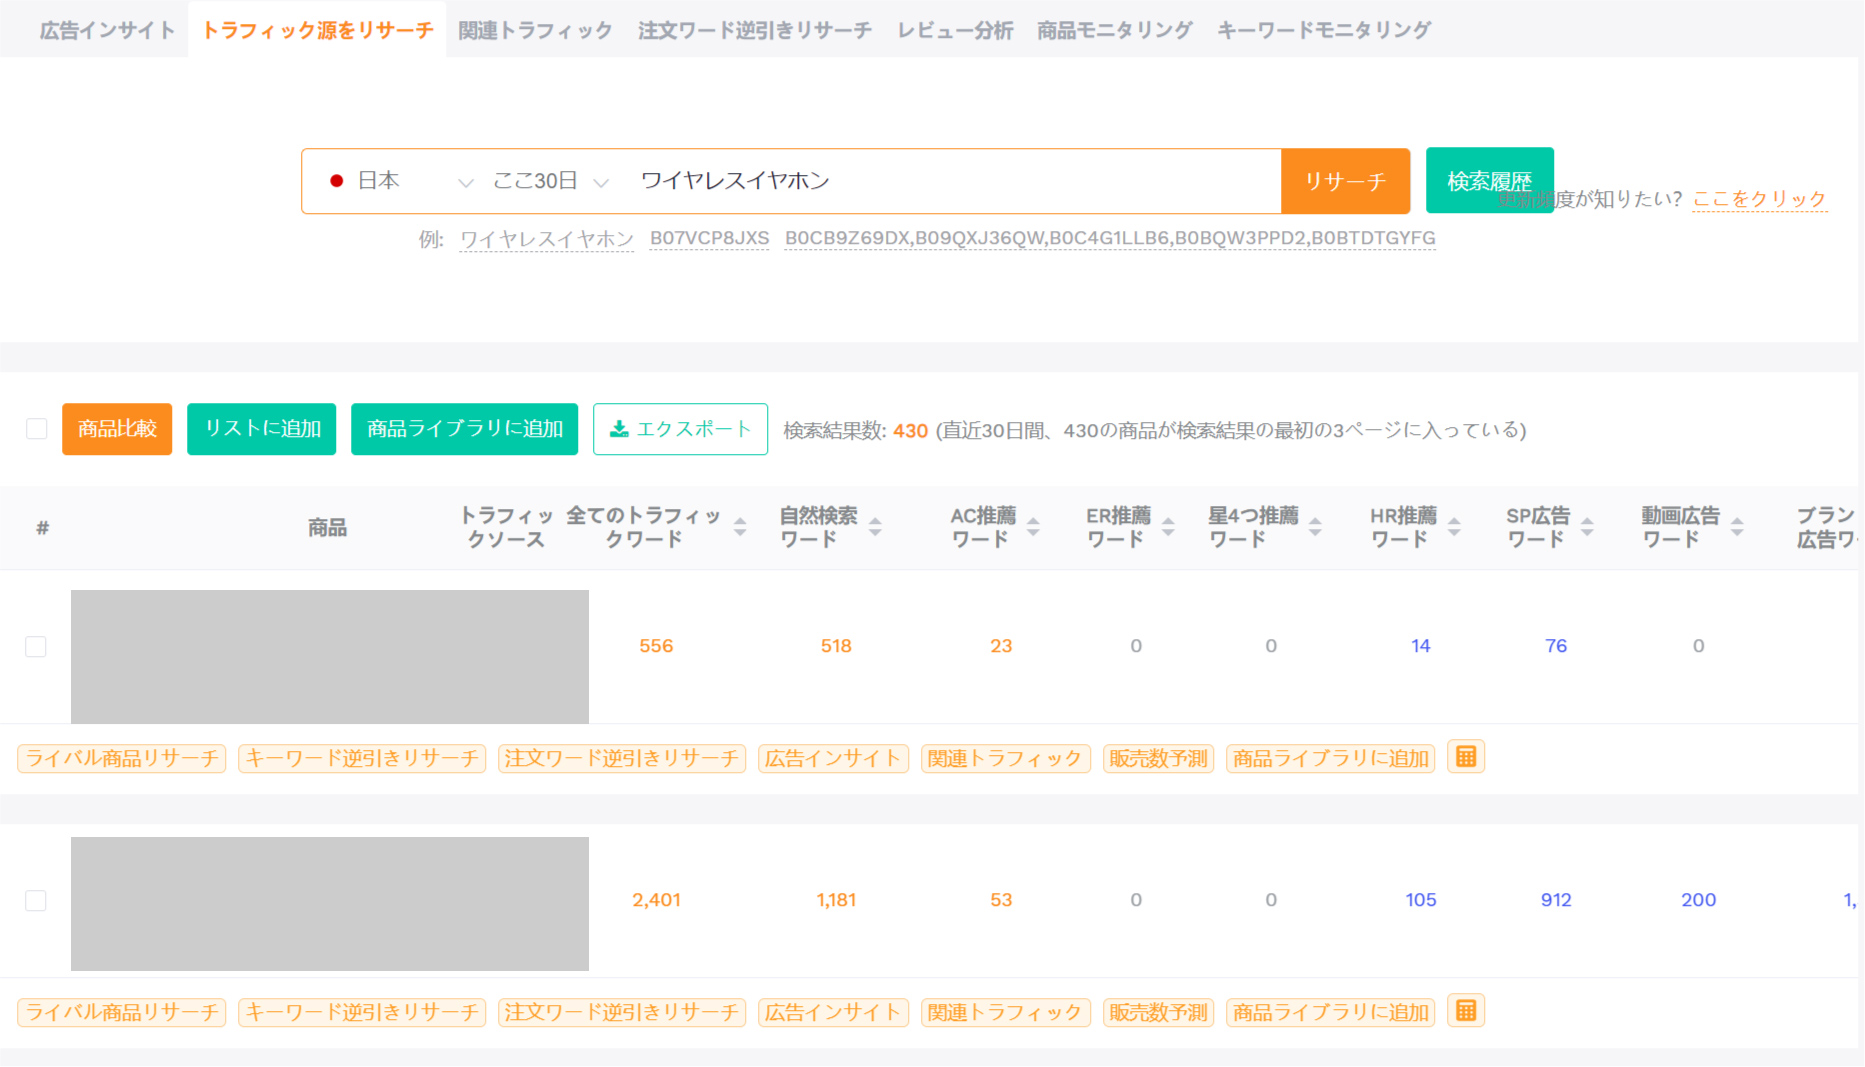The height and width of the screenshot is (1067, 1865).
Task: Sort the HR推薦ワード column
Action: (1455, 527)
